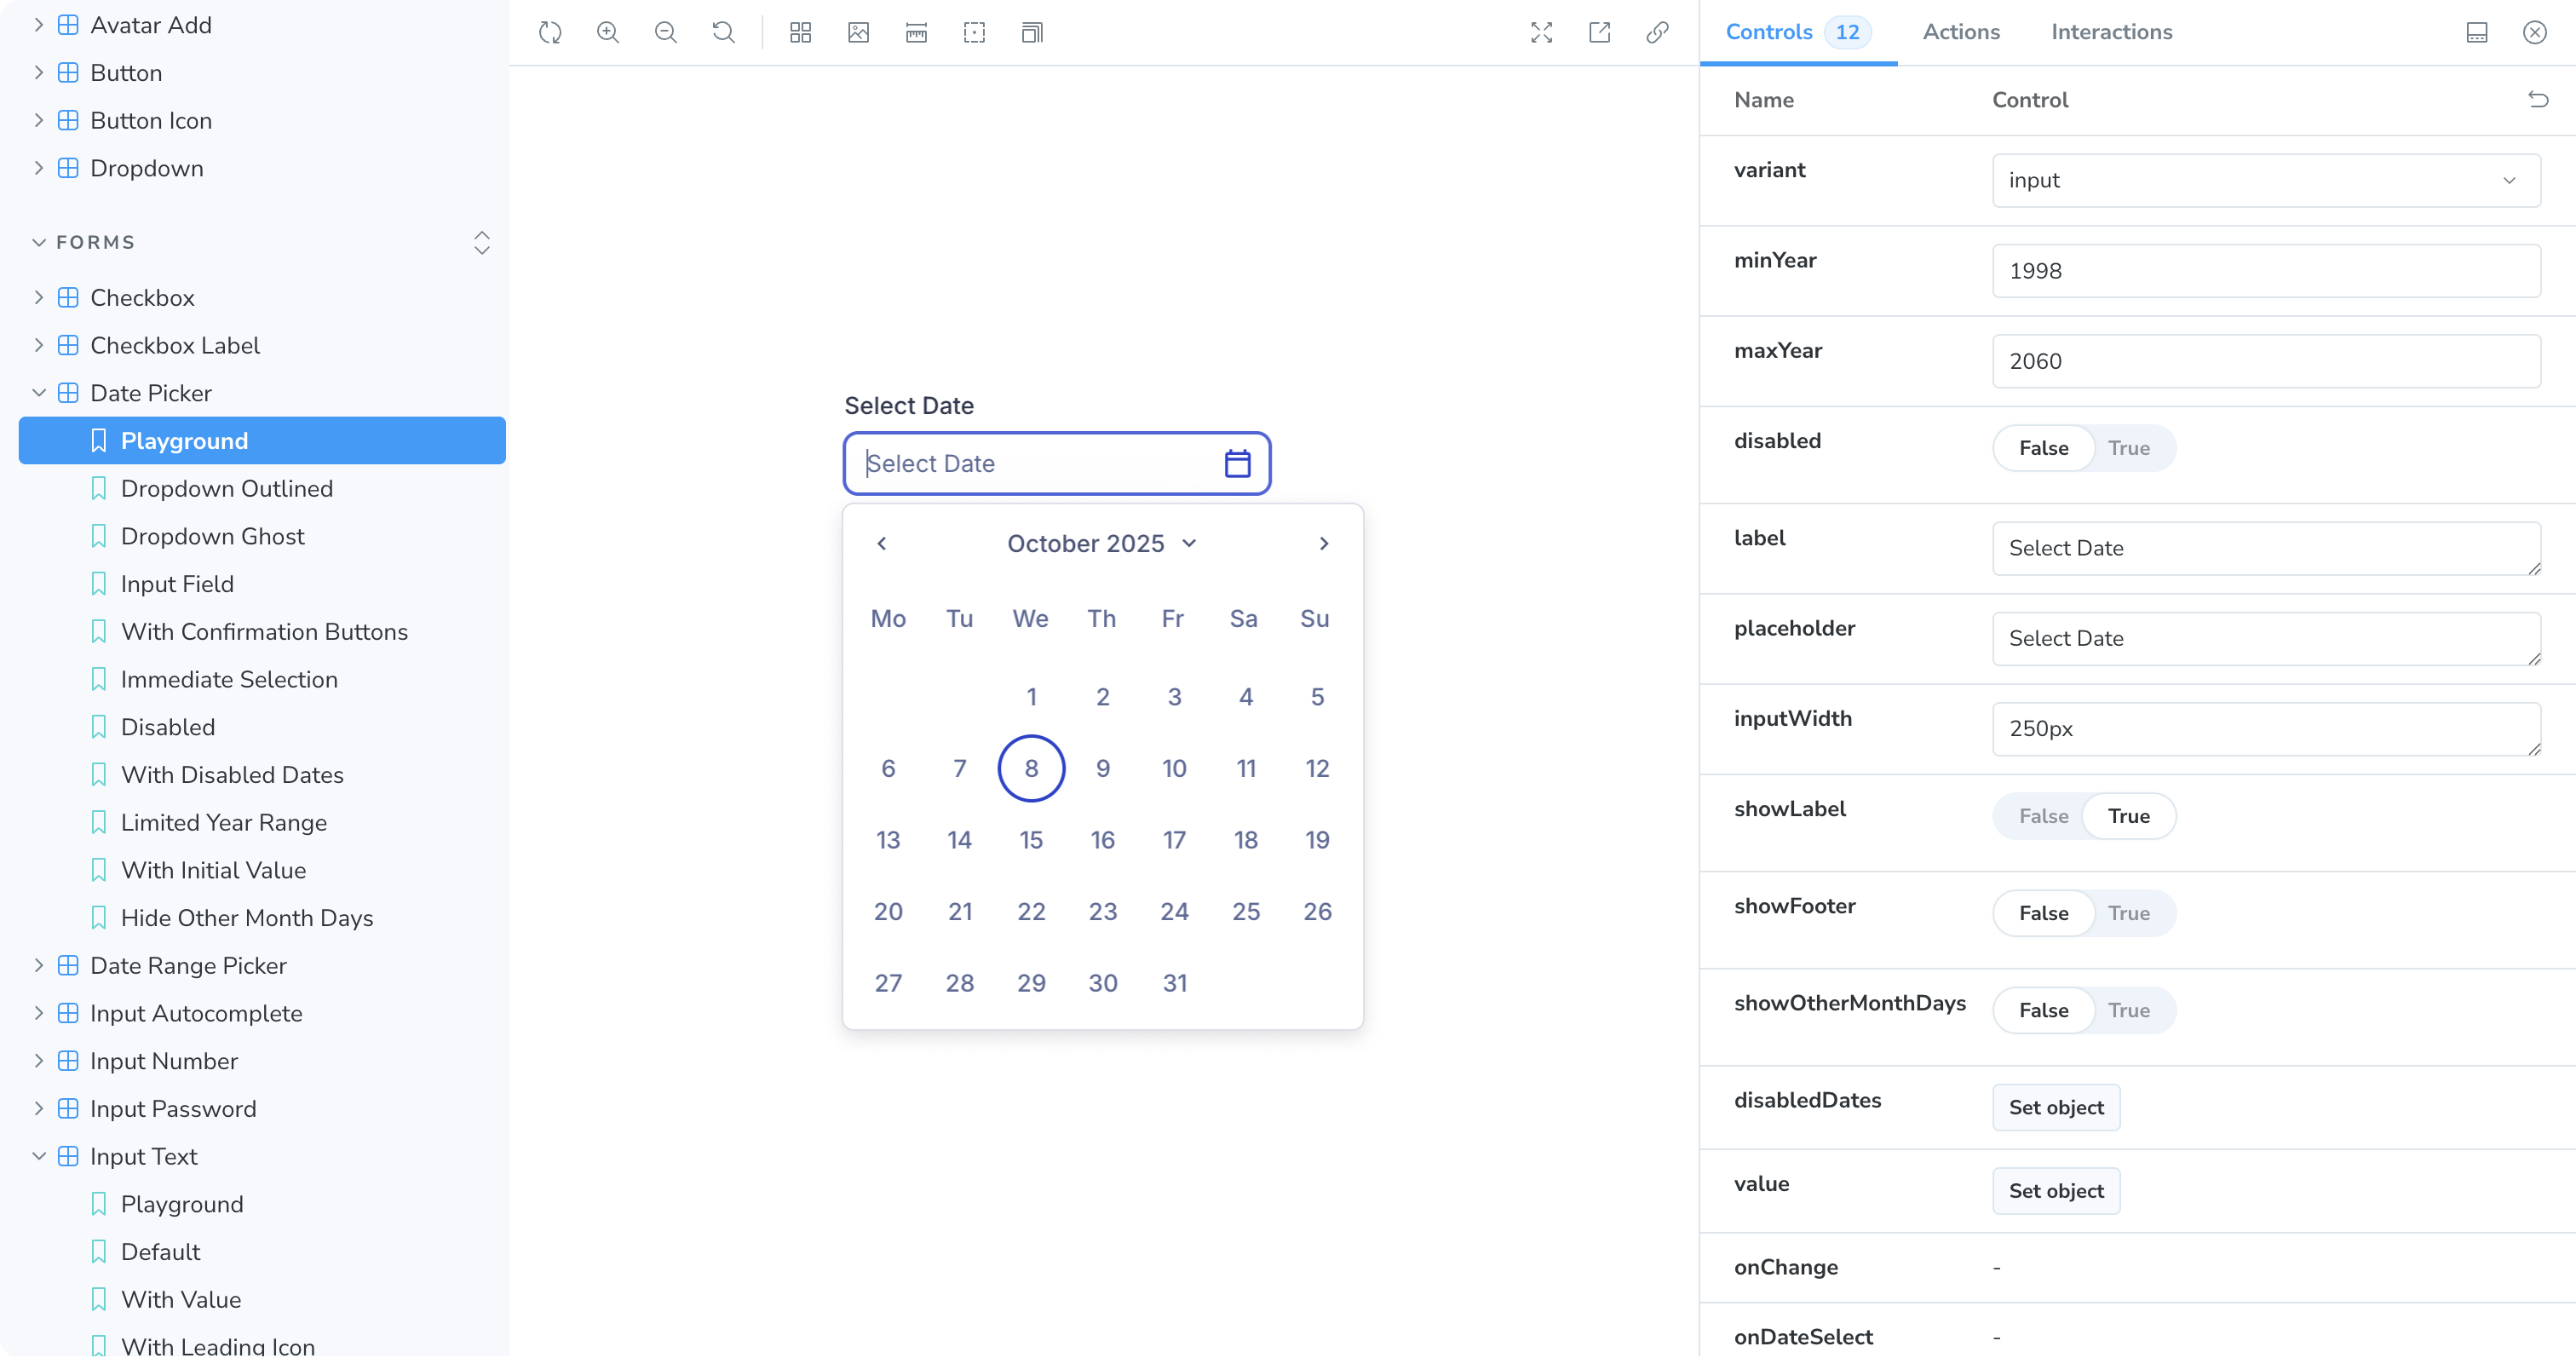Open the Interactions tab
The height and width of the screenshot is (1358, 2576).
[x=2112, y=31]
